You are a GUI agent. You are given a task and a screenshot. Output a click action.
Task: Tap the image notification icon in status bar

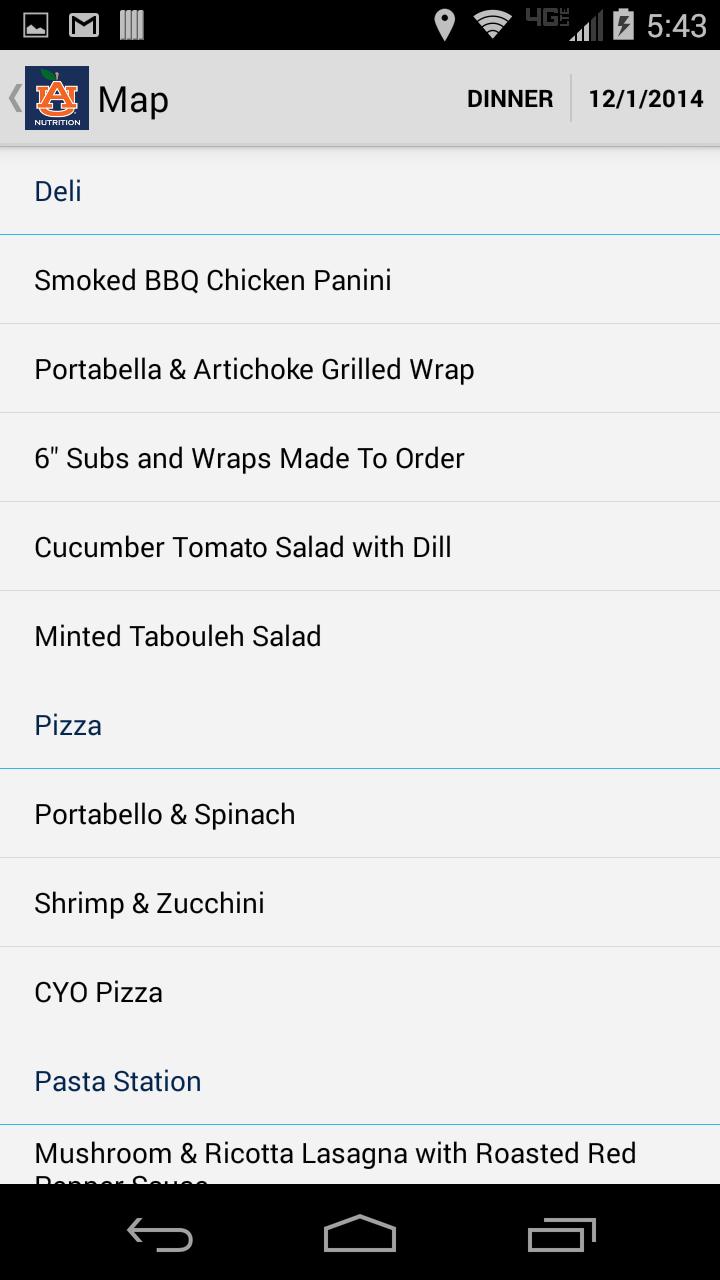point(35,25)
